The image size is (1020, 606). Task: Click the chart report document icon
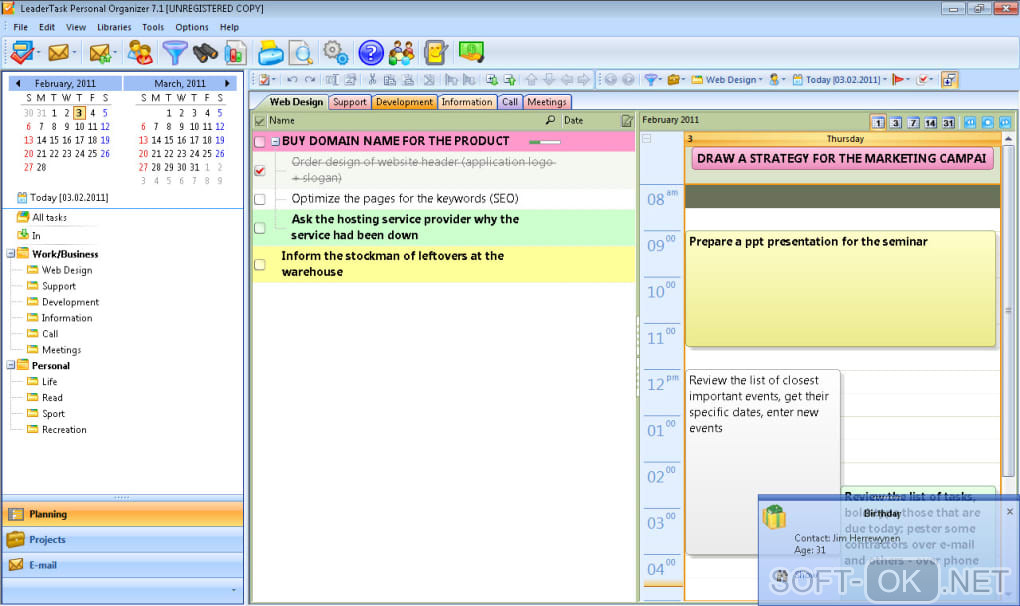[235, 53]
